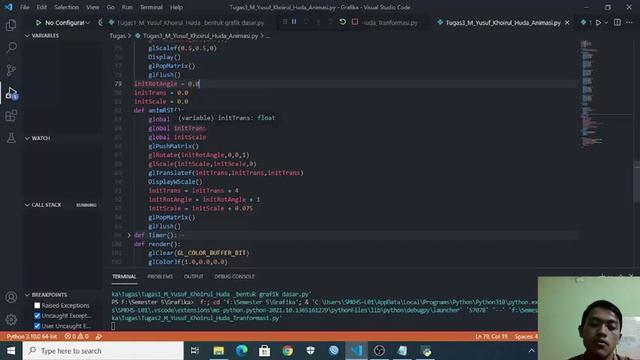Toggle the Raised Exceptions breakpoint checkbox
This screenshot has height=360, width=640.
(37, 305)
